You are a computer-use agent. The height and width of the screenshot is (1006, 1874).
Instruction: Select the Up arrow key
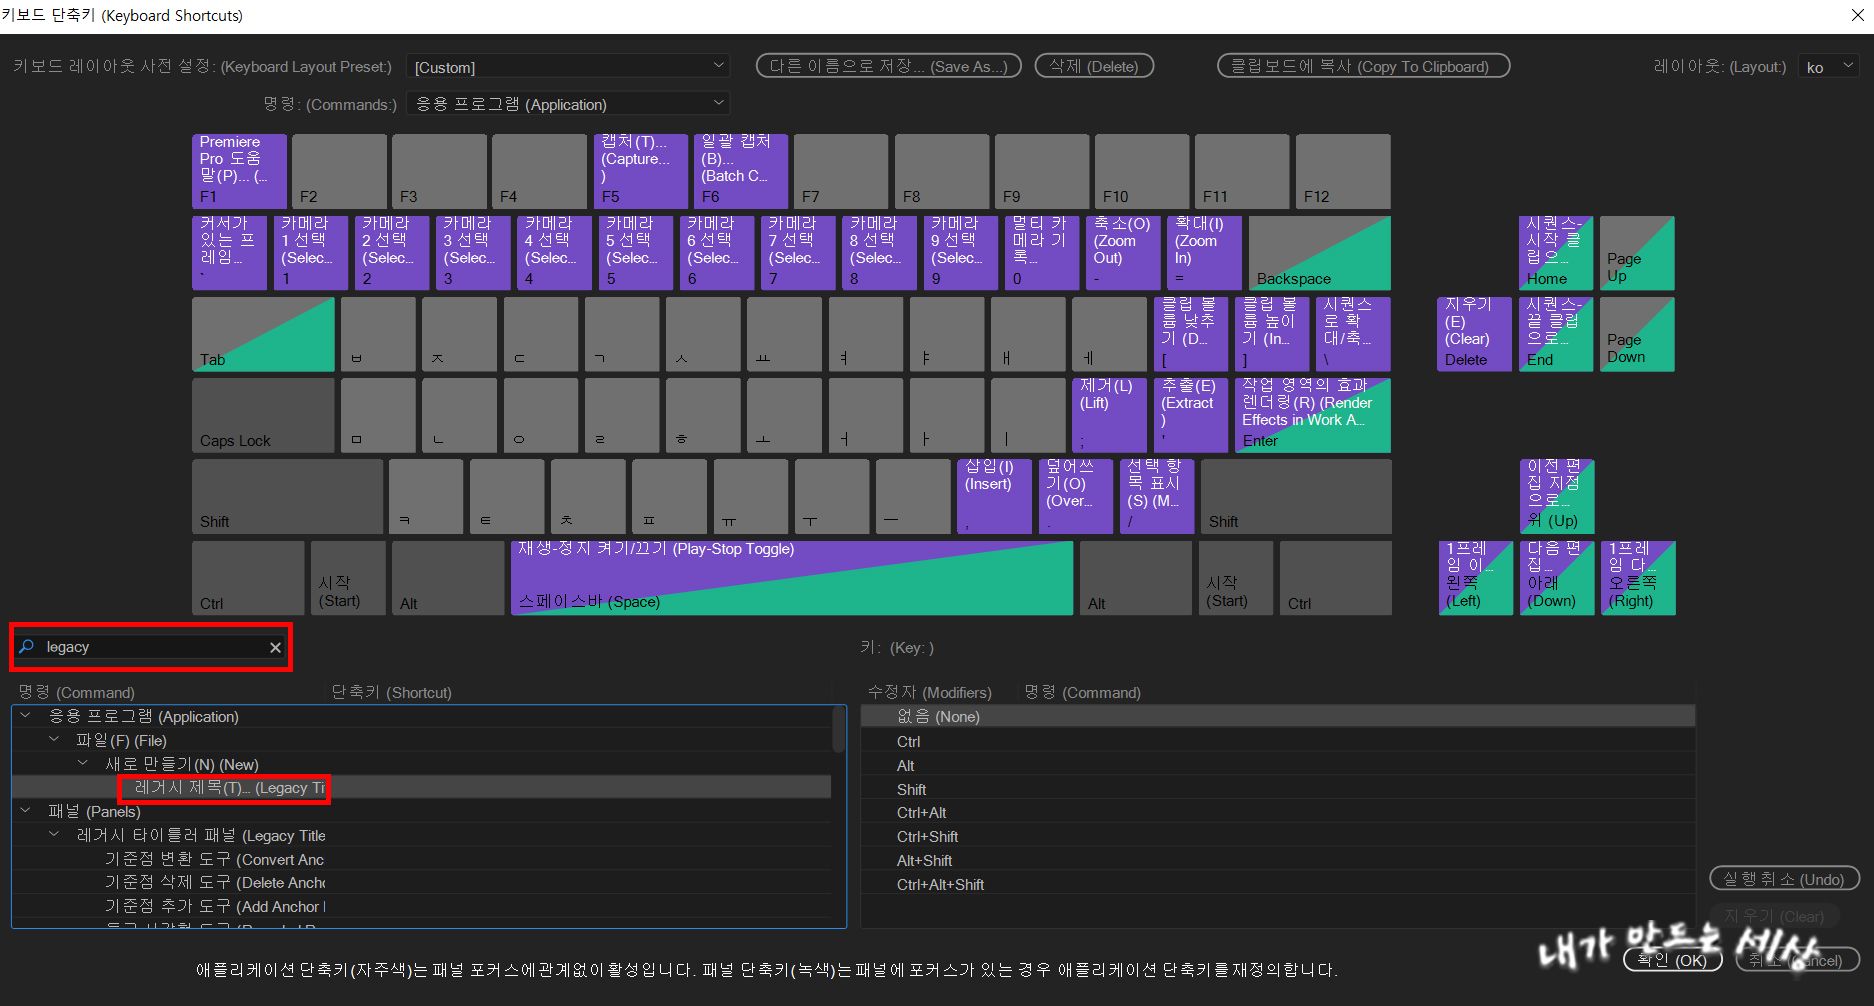pos(1556,497)
